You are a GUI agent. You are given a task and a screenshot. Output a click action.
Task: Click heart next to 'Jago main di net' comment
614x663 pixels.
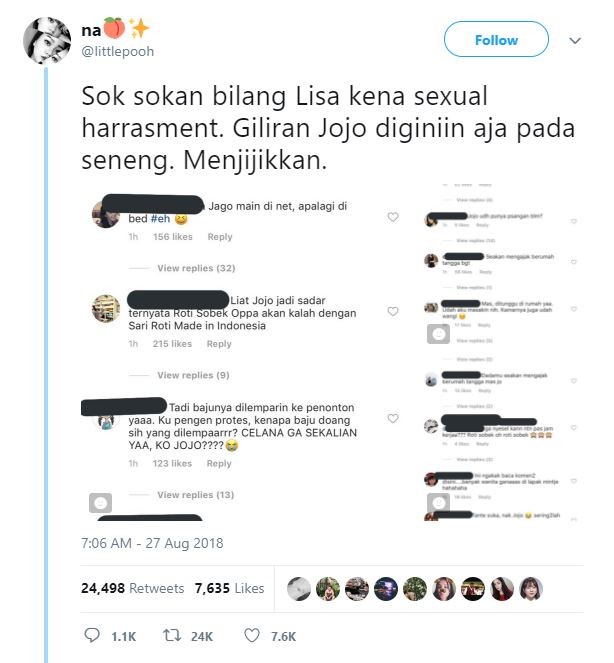[x=393, y=217]
